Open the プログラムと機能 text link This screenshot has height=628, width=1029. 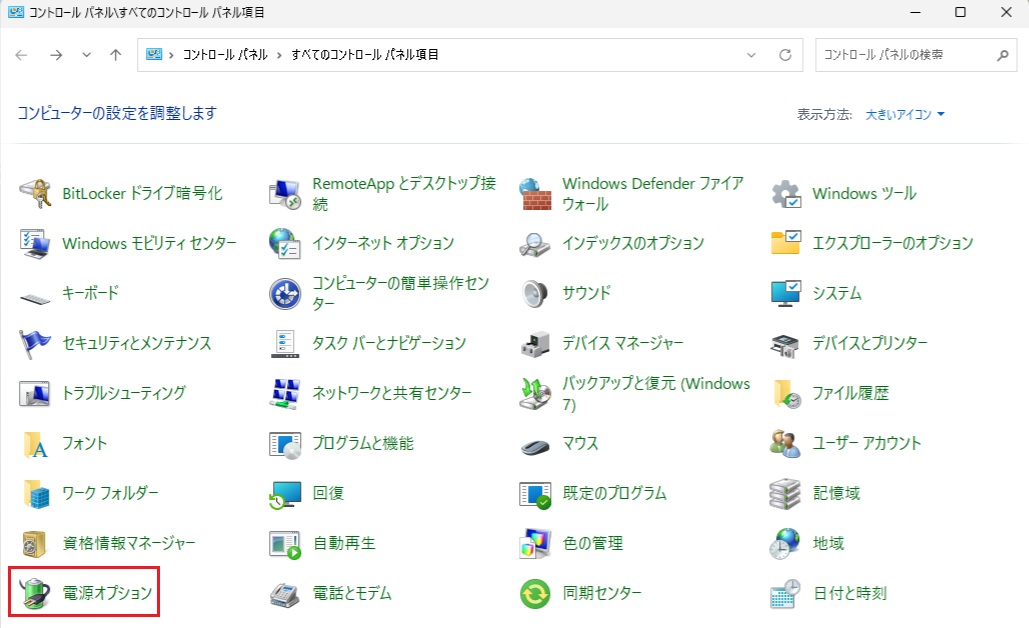[363, 444]
